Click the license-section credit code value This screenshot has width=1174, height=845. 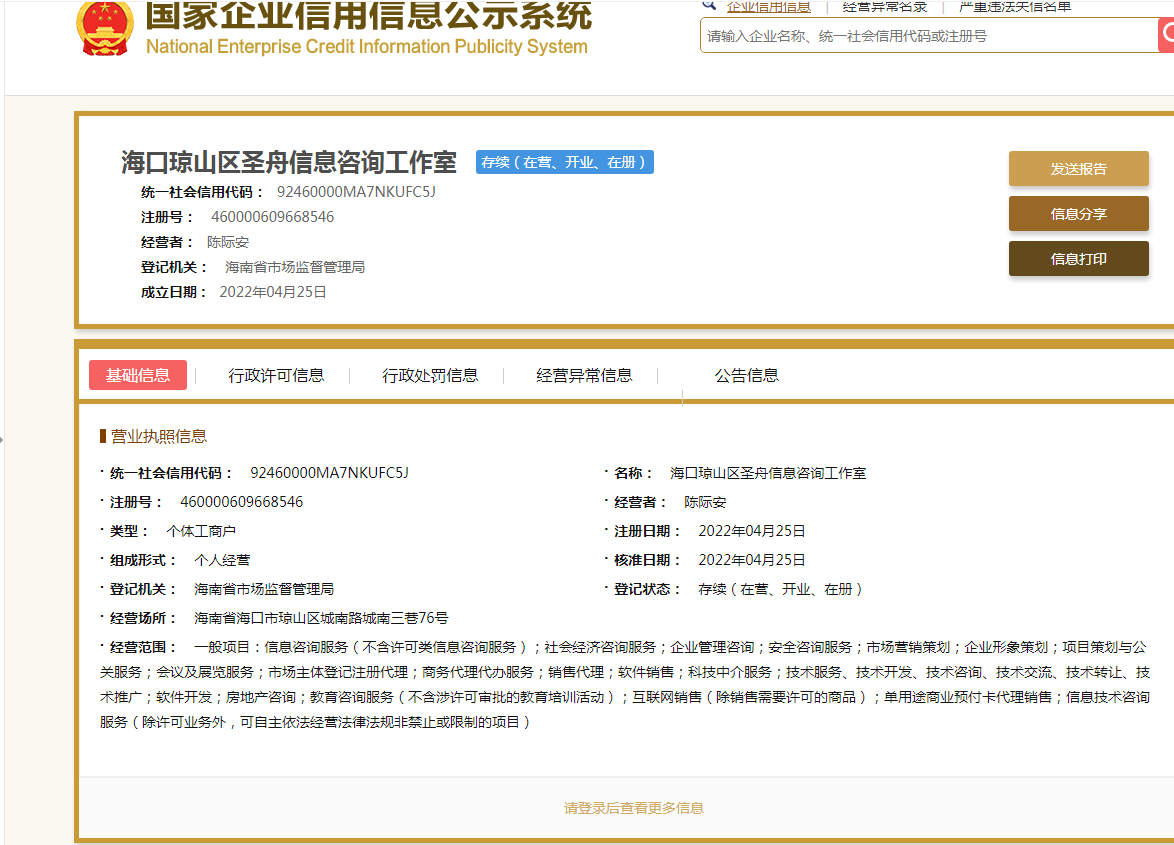[x=329, y=473]
